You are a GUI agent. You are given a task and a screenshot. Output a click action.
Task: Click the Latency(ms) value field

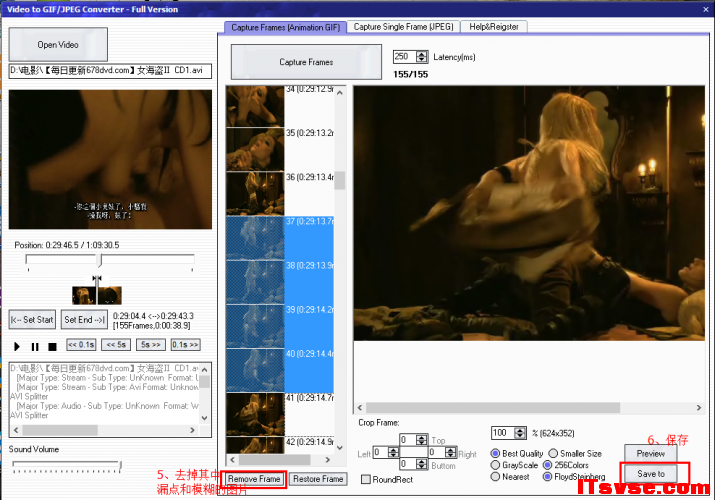point(405,57)
